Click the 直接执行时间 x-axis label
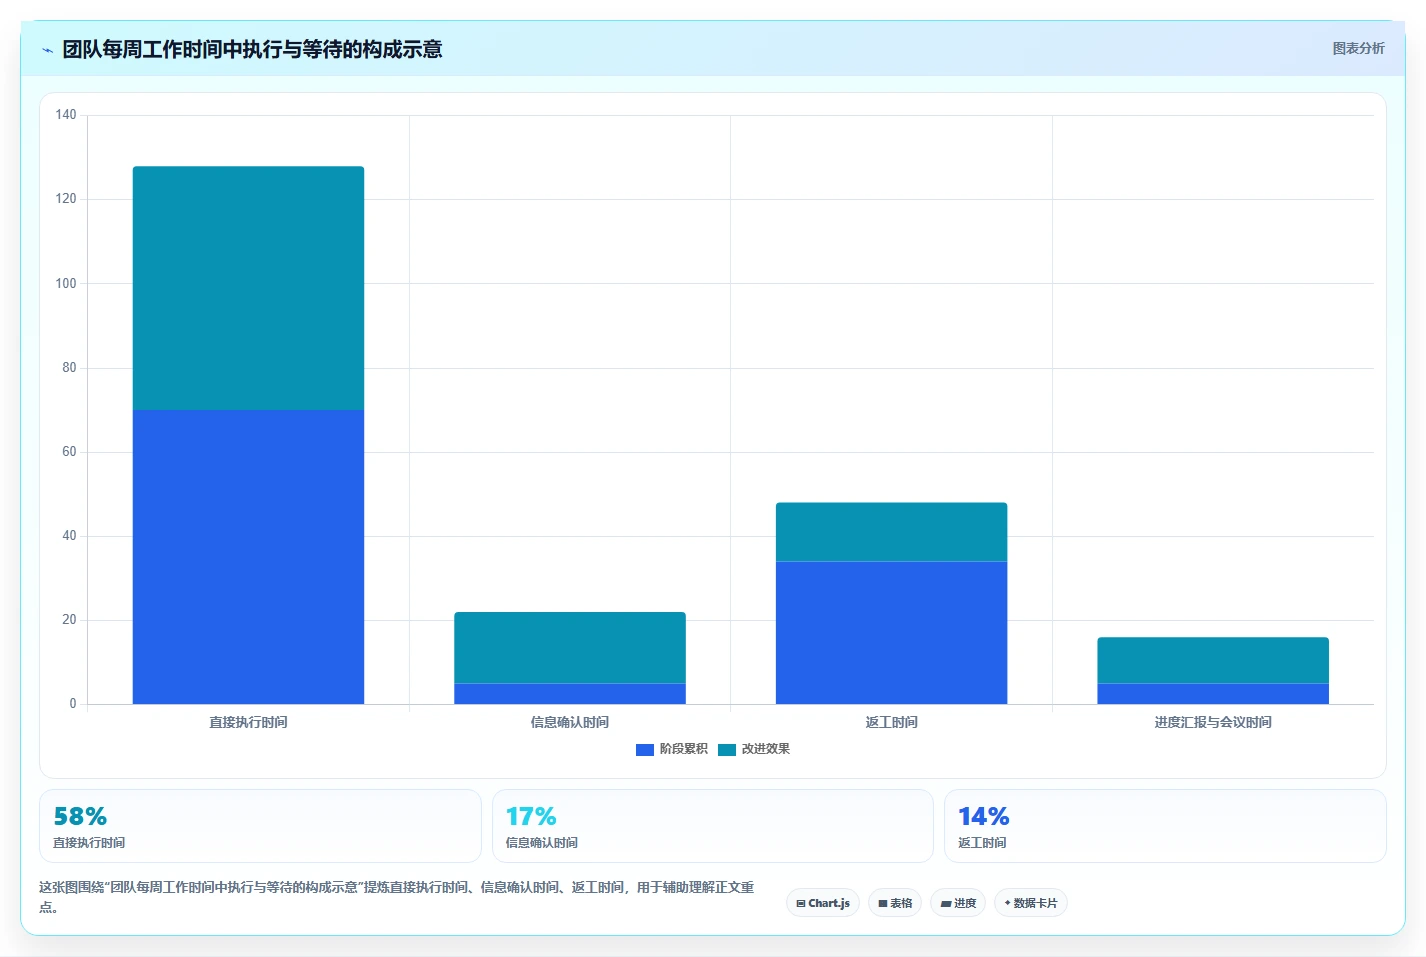 click(x=248, y=722)
